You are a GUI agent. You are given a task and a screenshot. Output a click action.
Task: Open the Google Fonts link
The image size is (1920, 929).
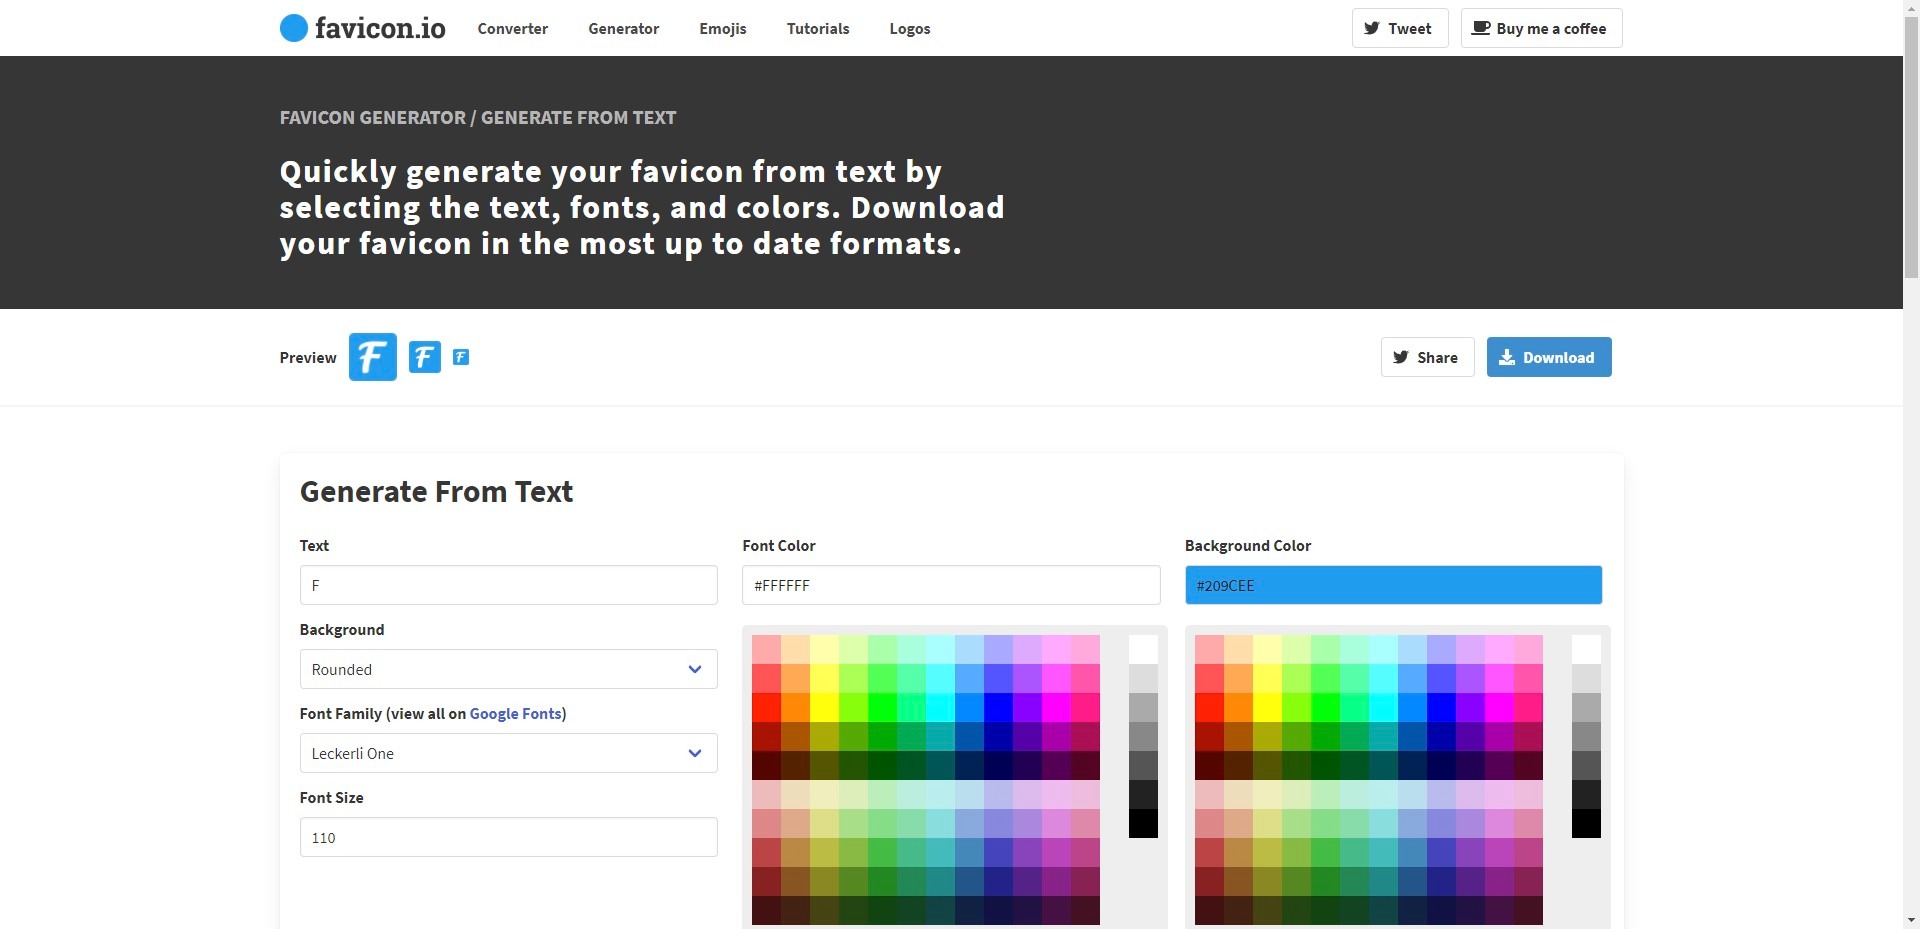(515, 713)
